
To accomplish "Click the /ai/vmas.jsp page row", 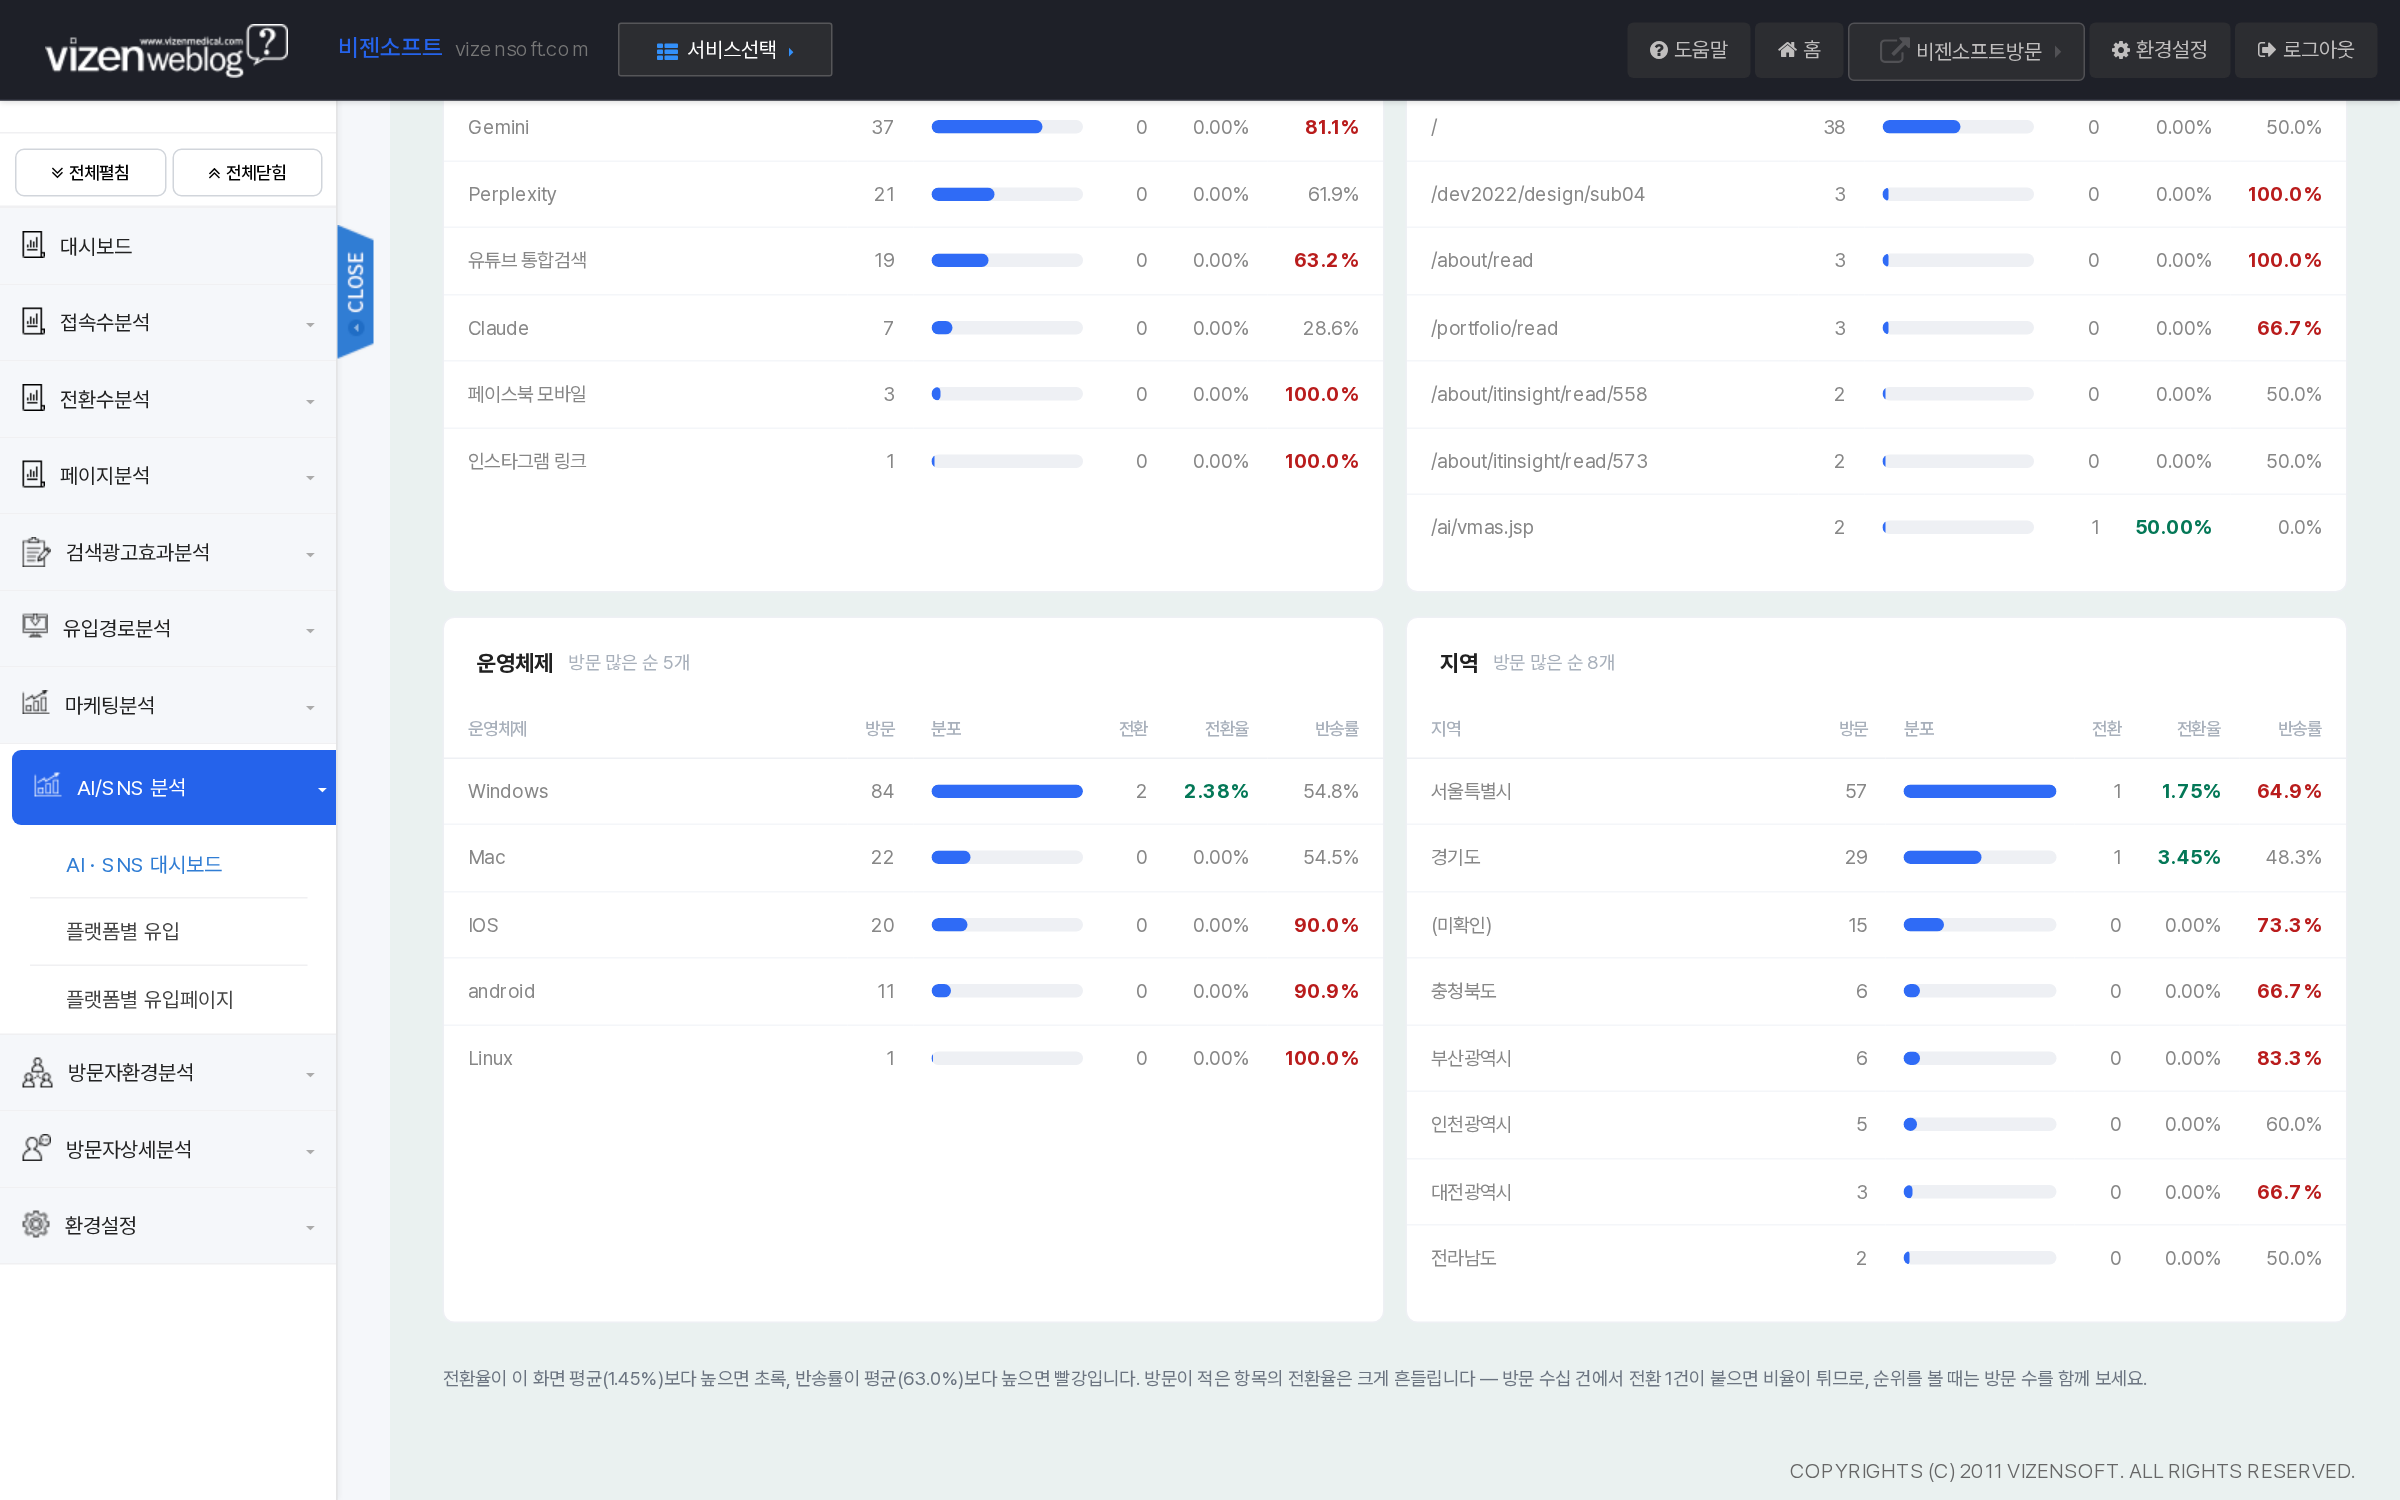I will pyautogui.click(x=1876, y=527).
